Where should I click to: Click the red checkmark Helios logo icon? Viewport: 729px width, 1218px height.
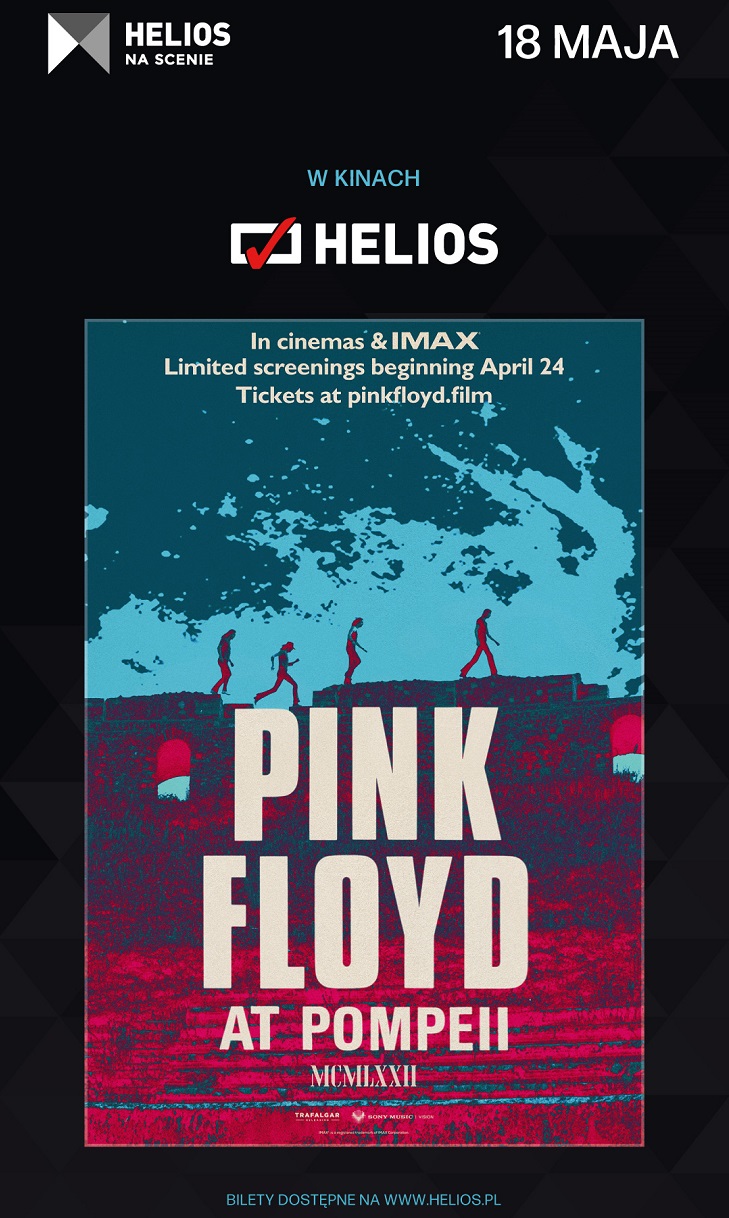pyautogui.click(x=266, y=243)
